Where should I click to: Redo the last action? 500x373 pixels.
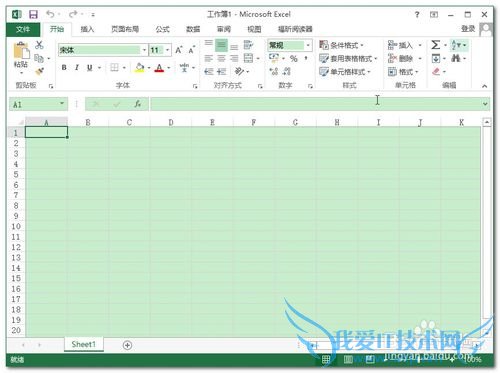(x=73, y=14)
